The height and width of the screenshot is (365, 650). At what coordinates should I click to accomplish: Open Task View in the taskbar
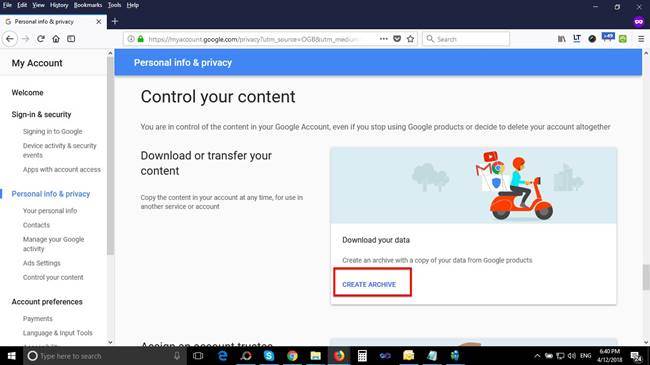(x=198, y=356)
